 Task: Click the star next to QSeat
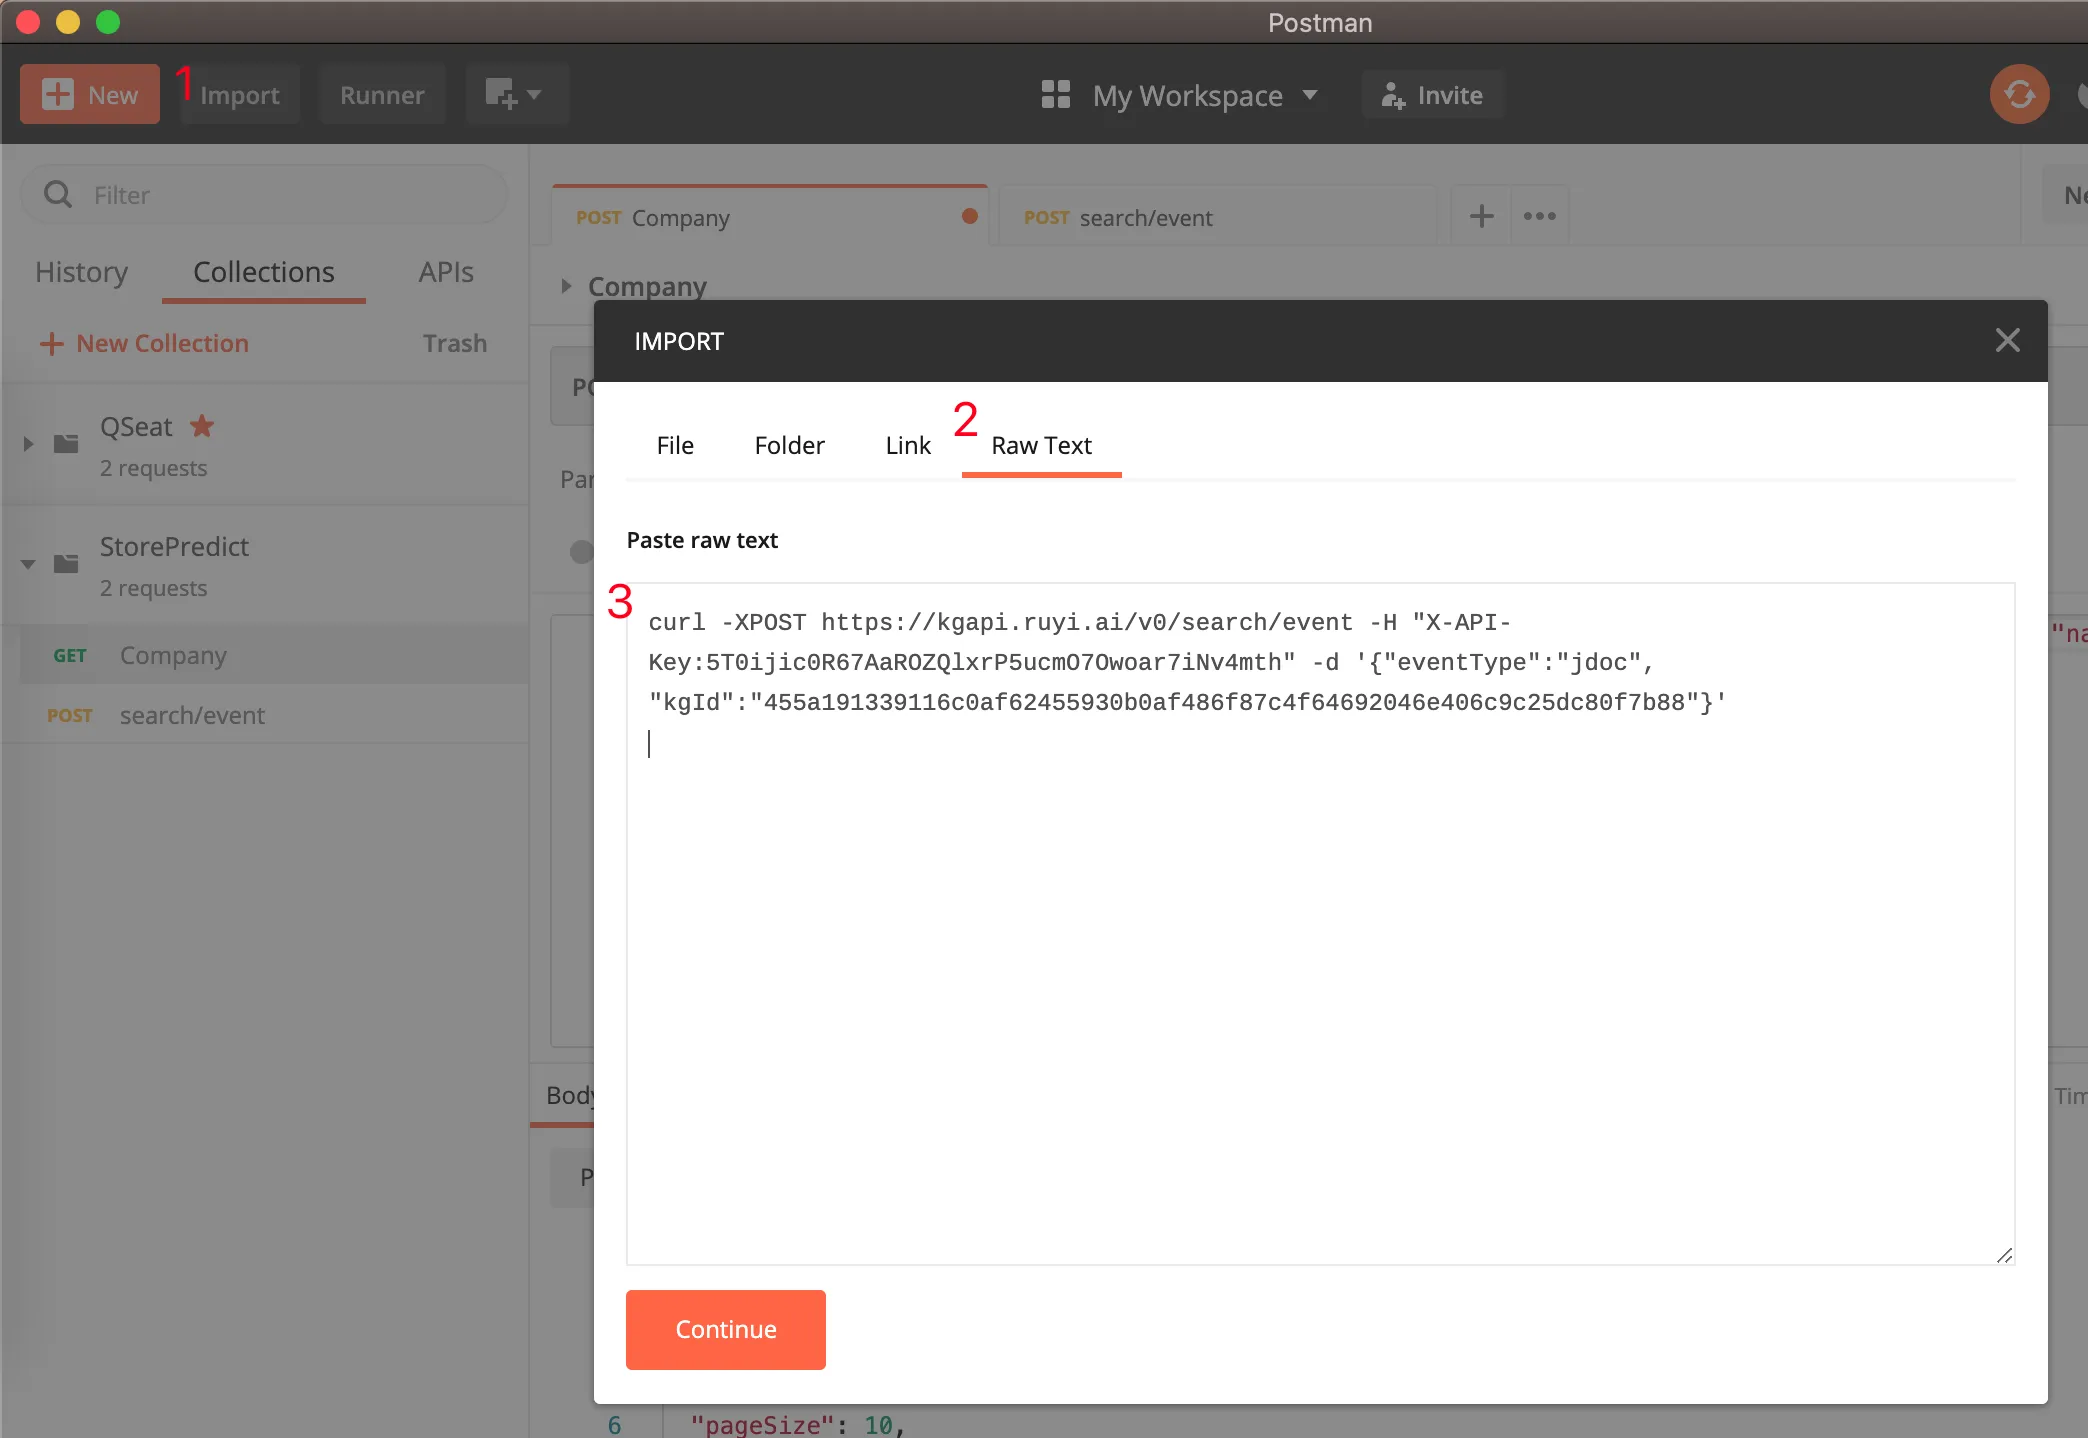203,427
